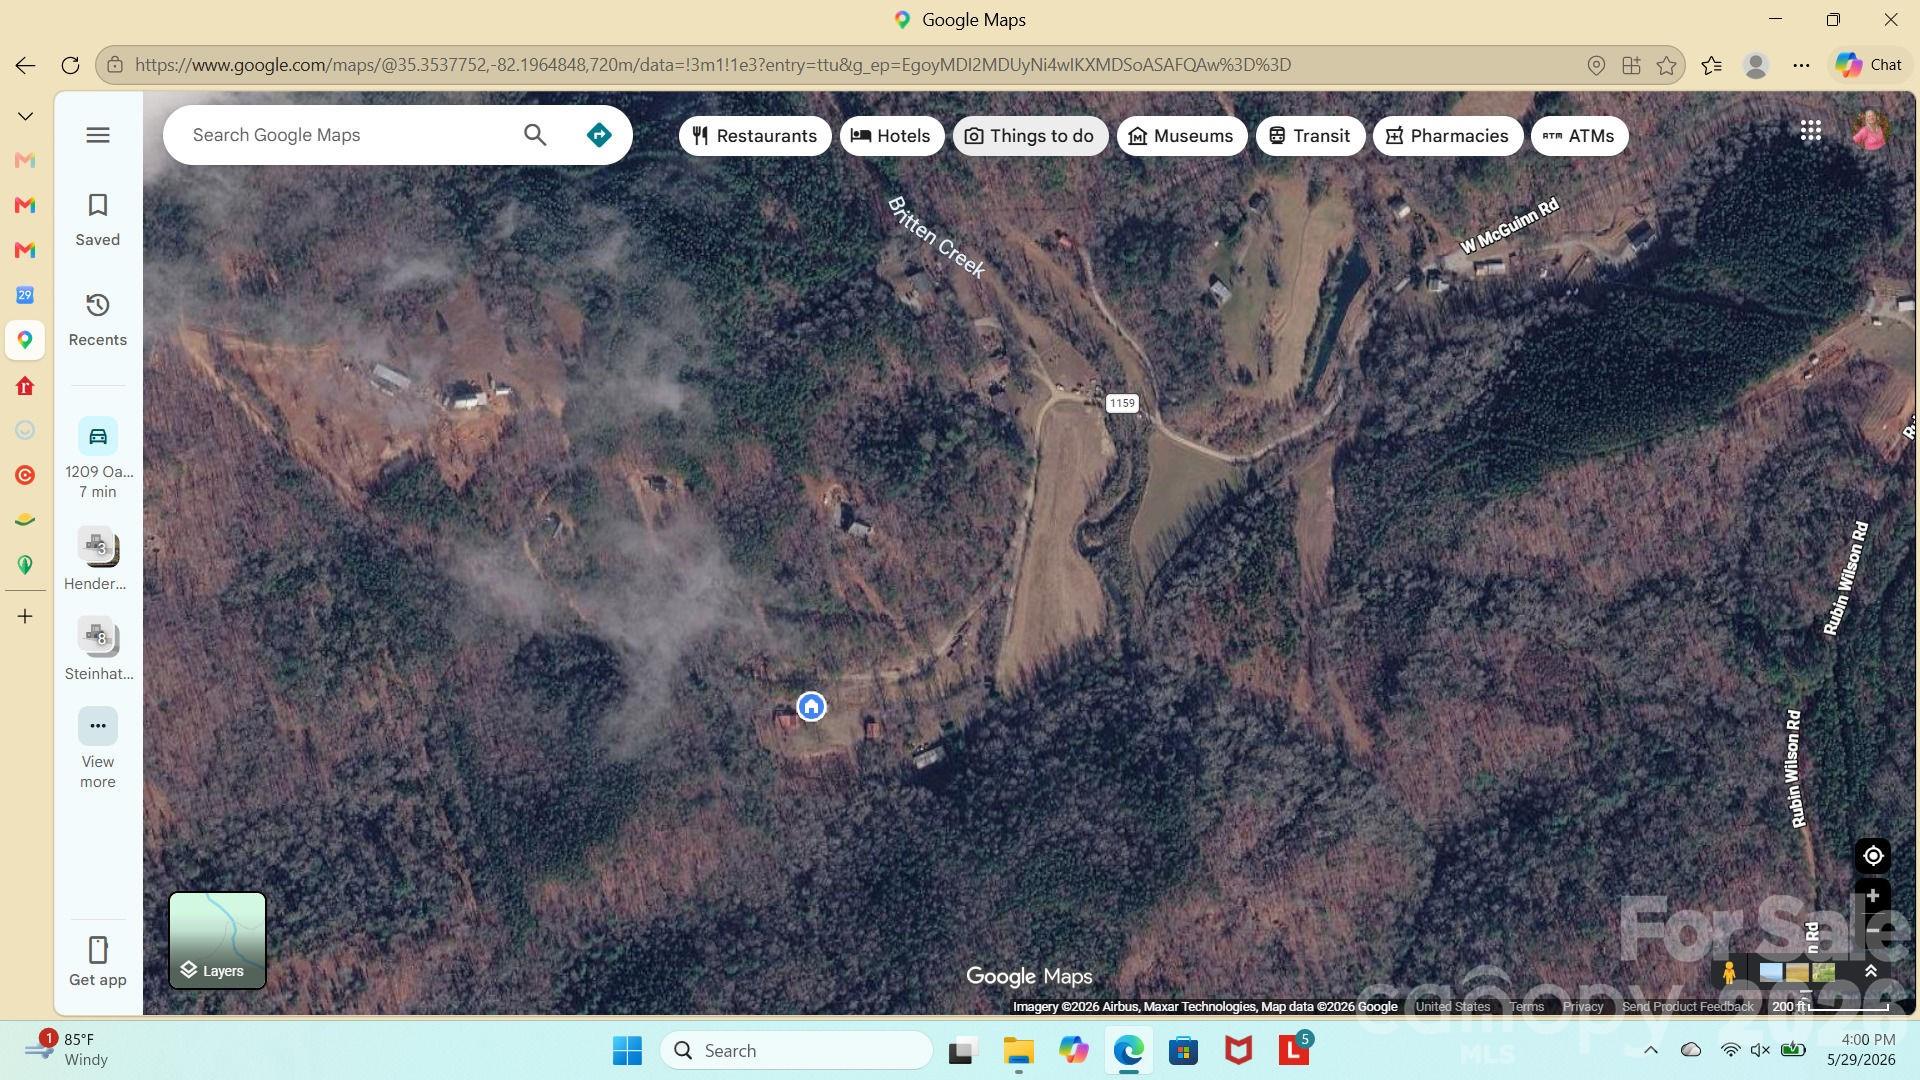The height and width of the screenshot is (1080, 1920).
Task: Click View more recents button
Action: click(97, 749)
